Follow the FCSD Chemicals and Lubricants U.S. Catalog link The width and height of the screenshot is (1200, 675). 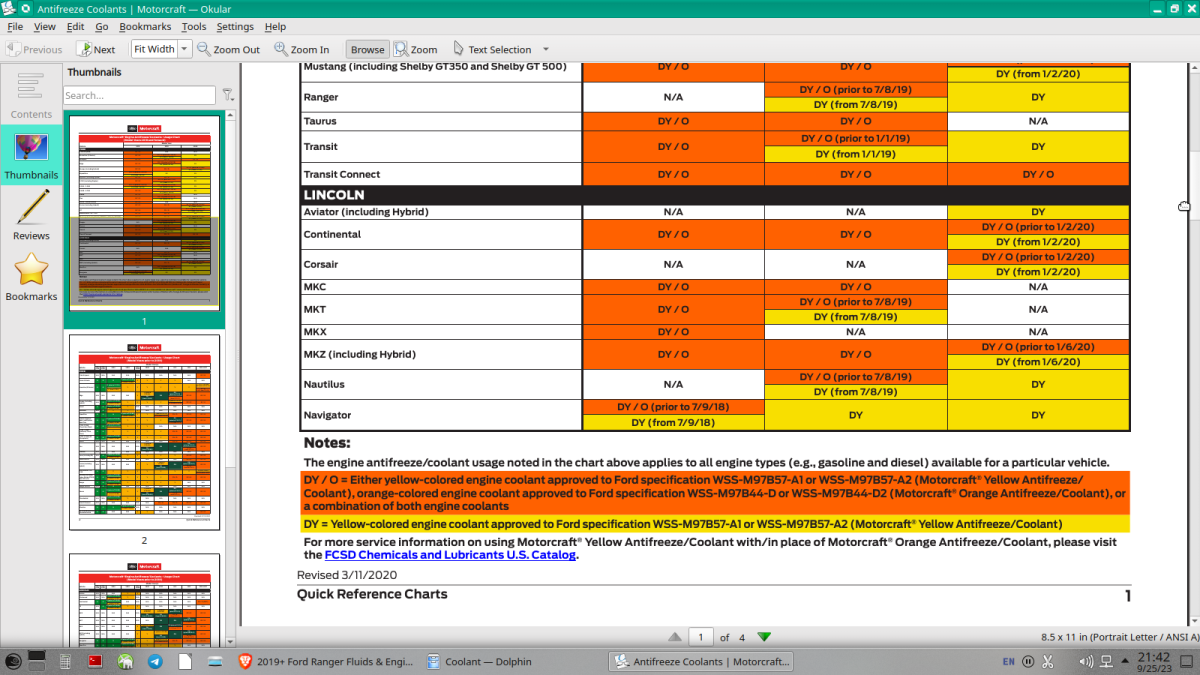point(450,554)
